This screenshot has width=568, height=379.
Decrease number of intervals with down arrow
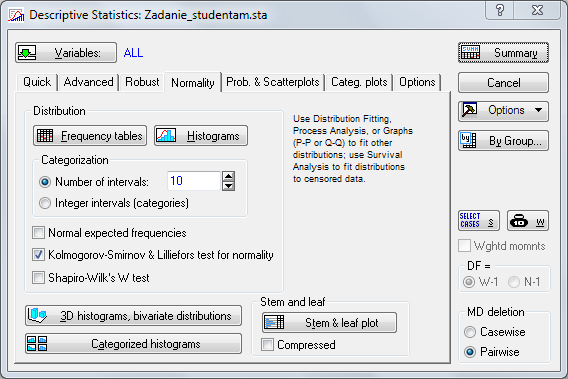[x=229, y=186]
